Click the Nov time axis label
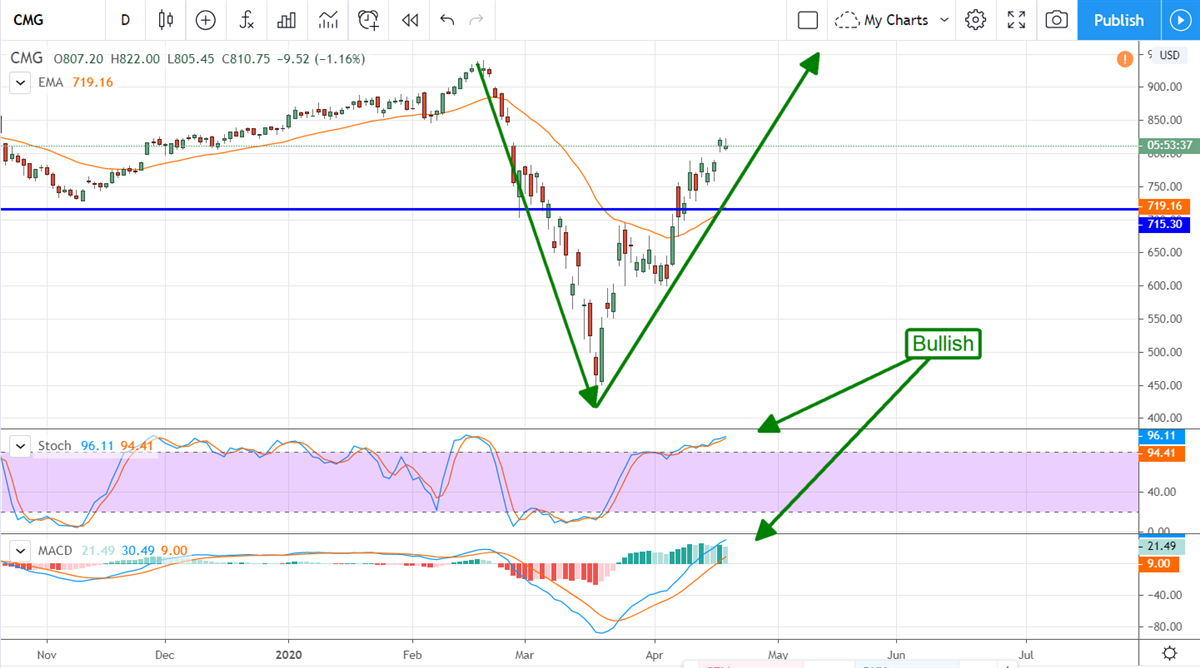The height and width of the screenshot is (668, 1200). (x=48, y=653)
